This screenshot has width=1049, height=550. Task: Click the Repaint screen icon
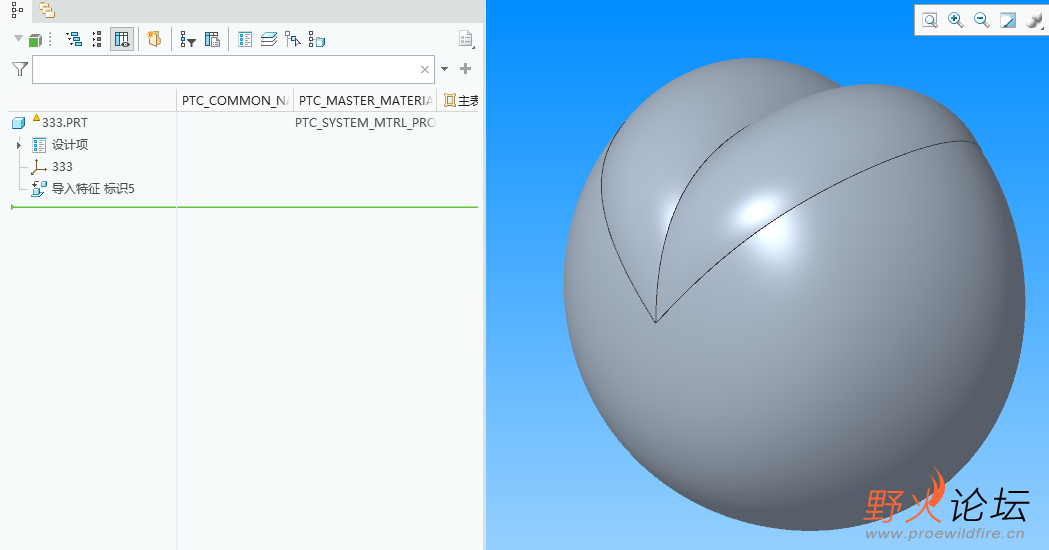tap(1008, 20)
